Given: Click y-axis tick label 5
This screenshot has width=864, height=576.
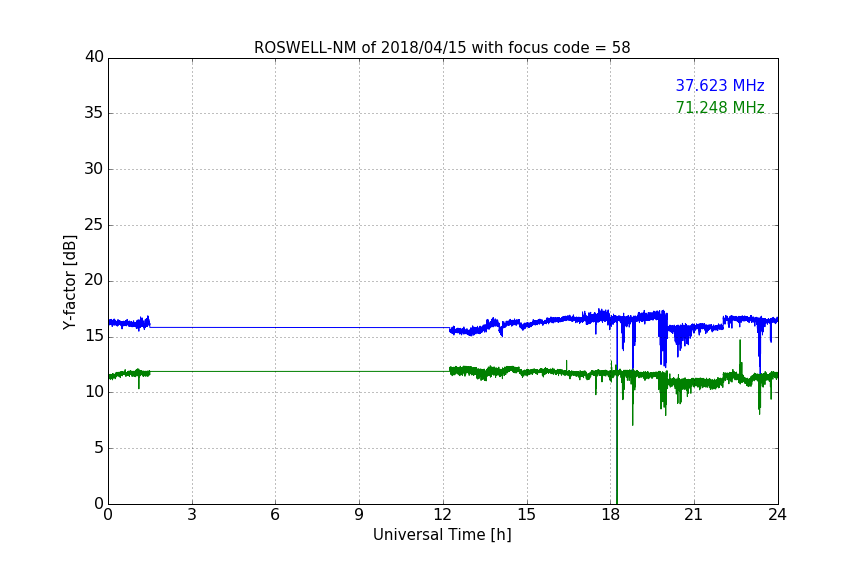Looking at the screenshot, I should (x=99, y=448).
